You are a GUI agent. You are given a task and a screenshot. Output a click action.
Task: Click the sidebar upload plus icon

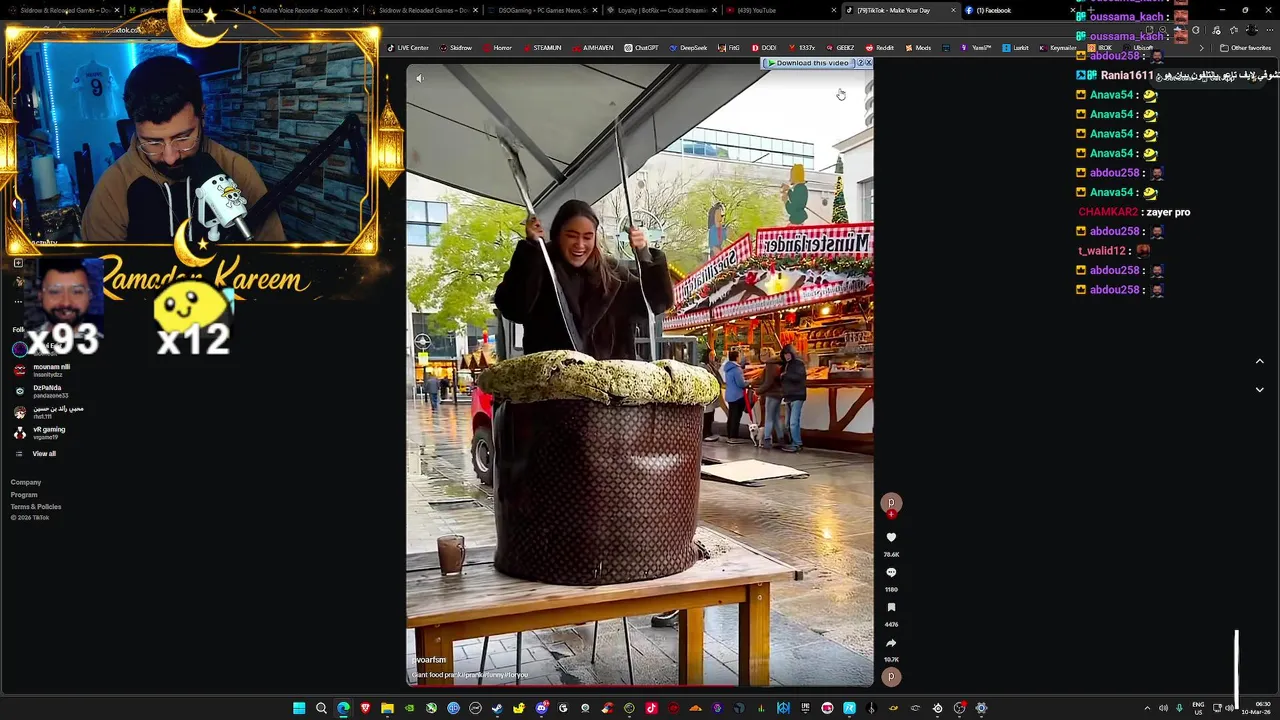pyautogui.click(x=18, y=263)
